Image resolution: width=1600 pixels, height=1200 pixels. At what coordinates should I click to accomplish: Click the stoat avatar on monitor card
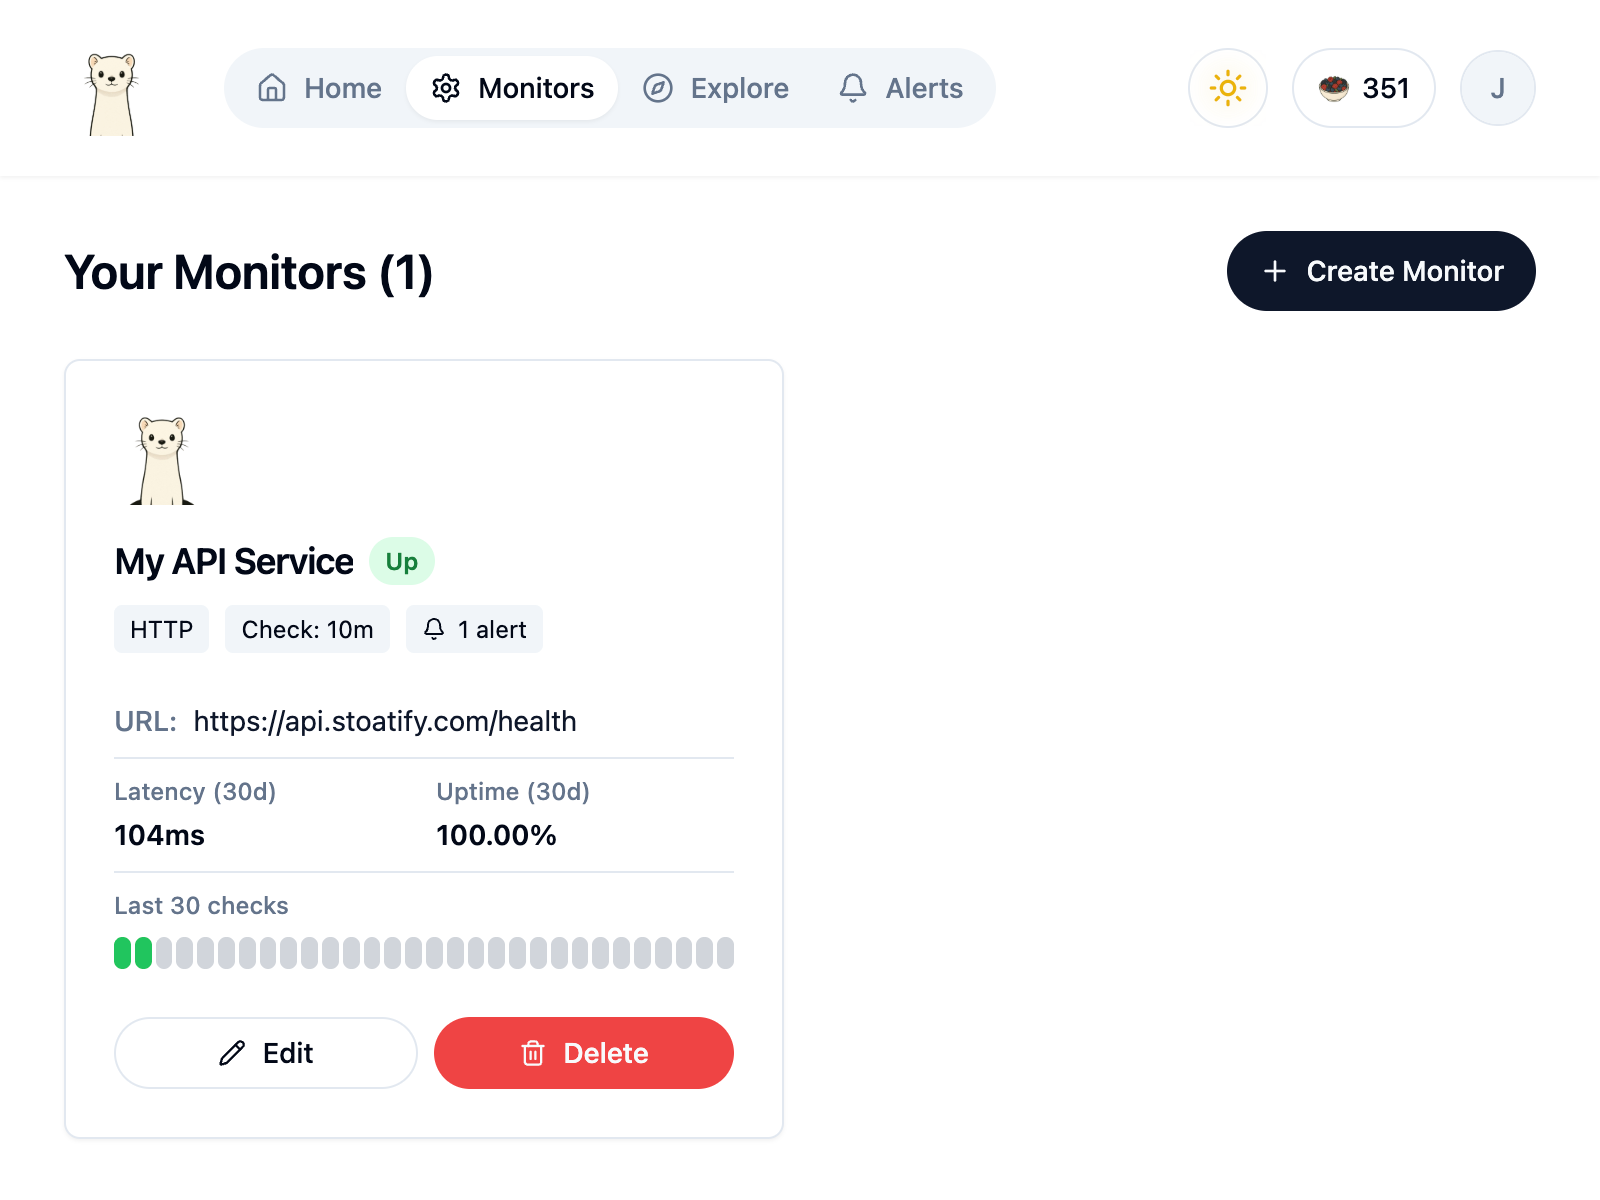[x=162, y=461]
